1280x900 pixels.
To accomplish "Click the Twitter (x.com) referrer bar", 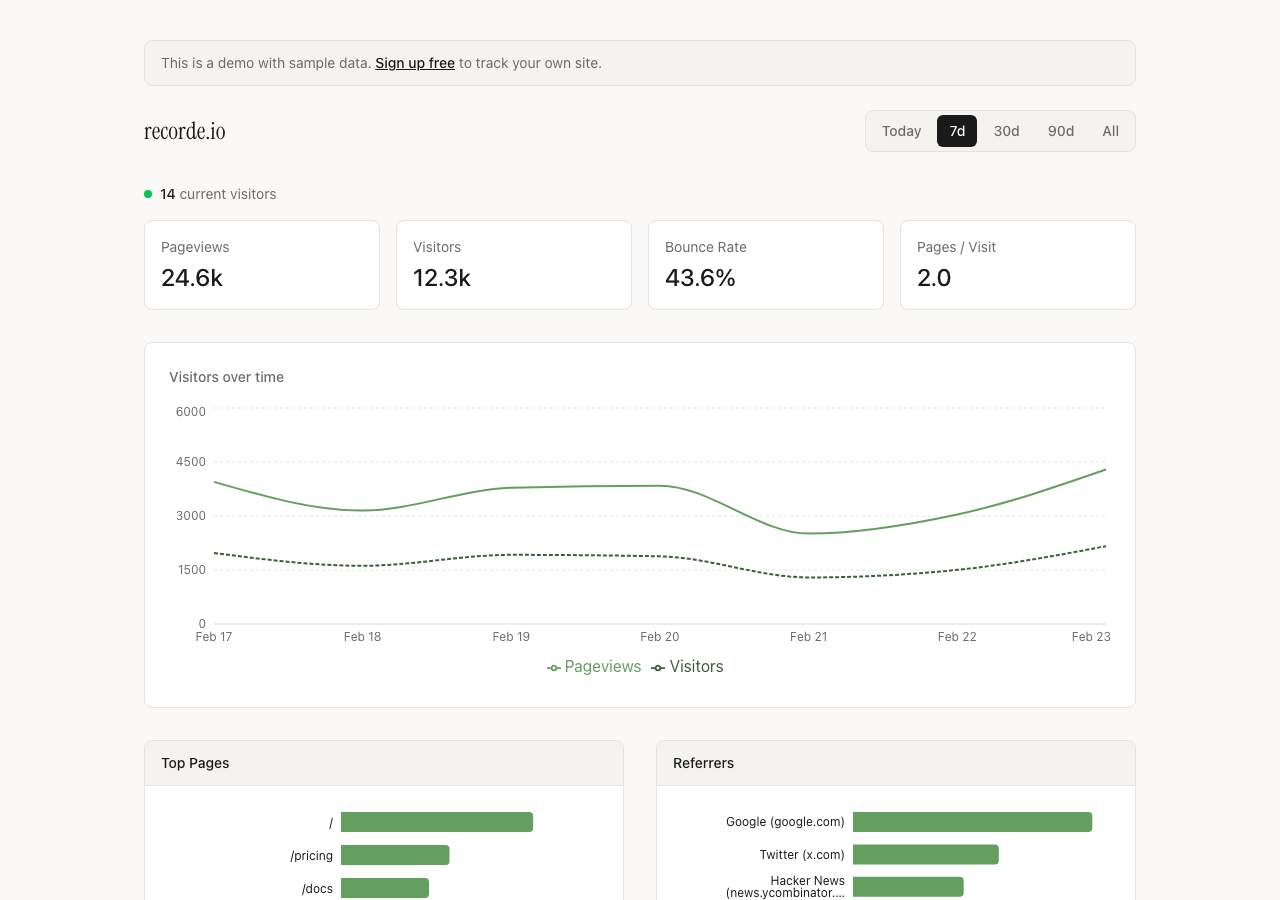I will click(x=926, y=854).
